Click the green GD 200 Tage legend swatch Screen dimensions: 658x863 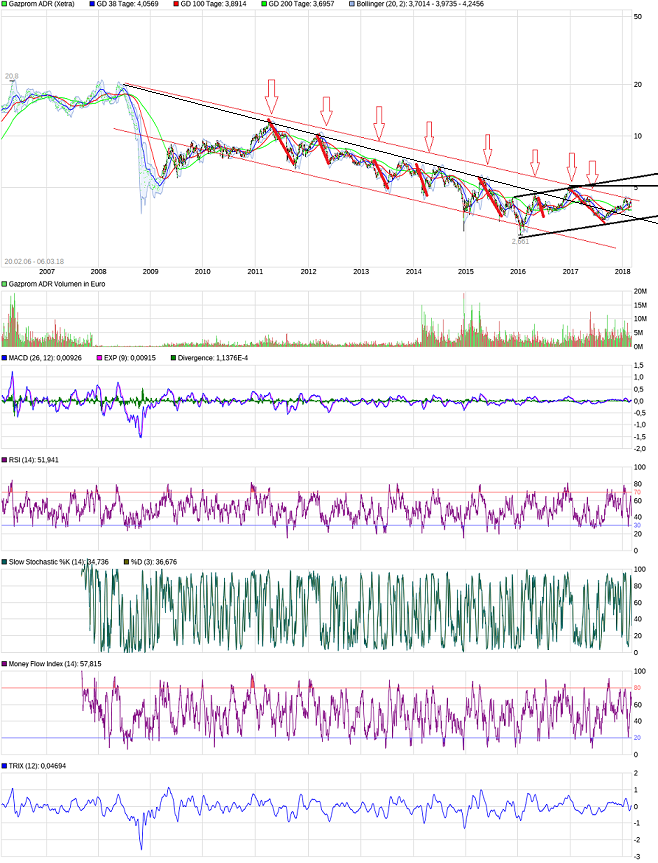(x=264, y=4)
